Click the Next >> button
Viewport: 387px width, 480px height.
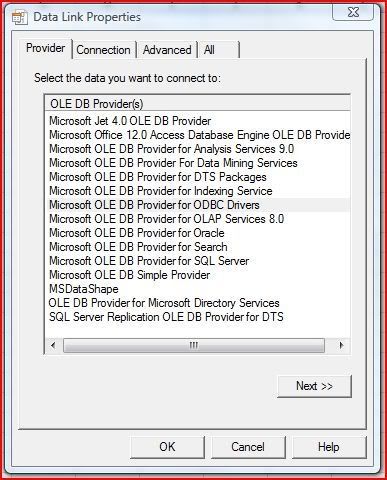[x=314, y=386]
